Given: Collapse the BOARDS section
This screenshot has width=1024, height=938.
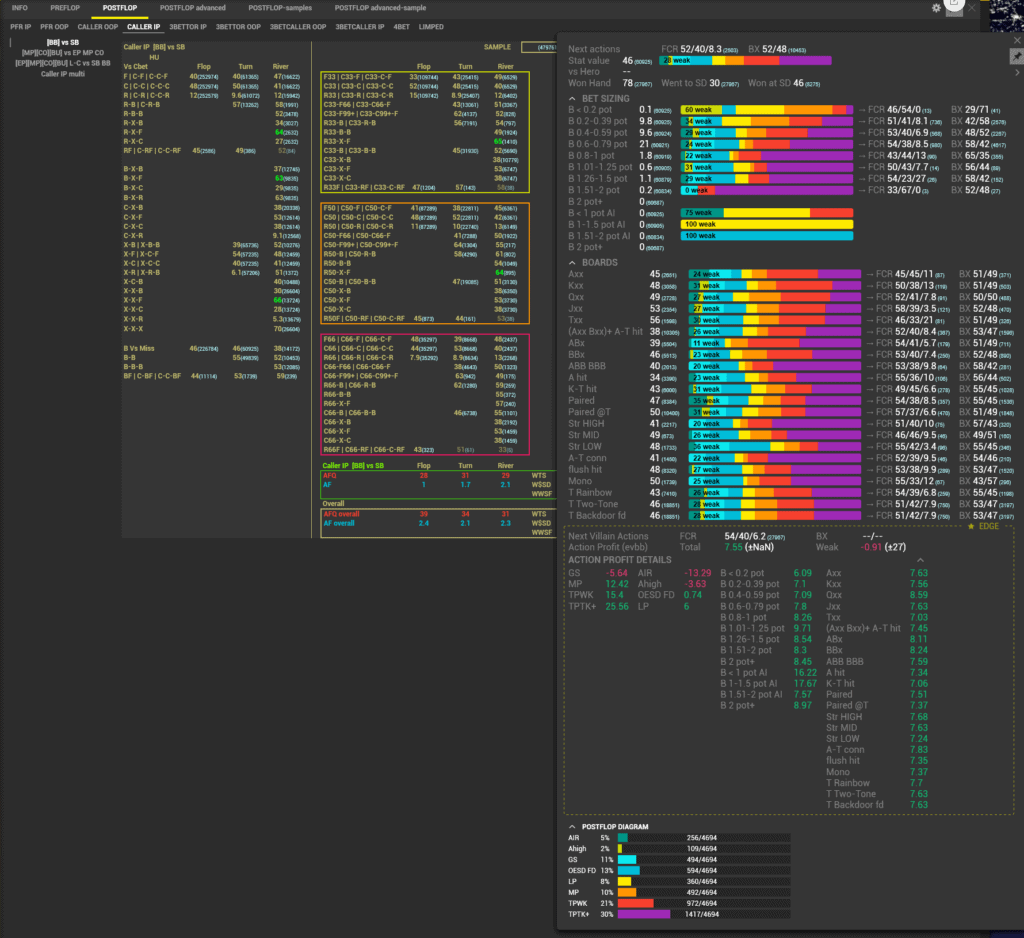Looking at the screenshot, I should [x=572, y=263].
